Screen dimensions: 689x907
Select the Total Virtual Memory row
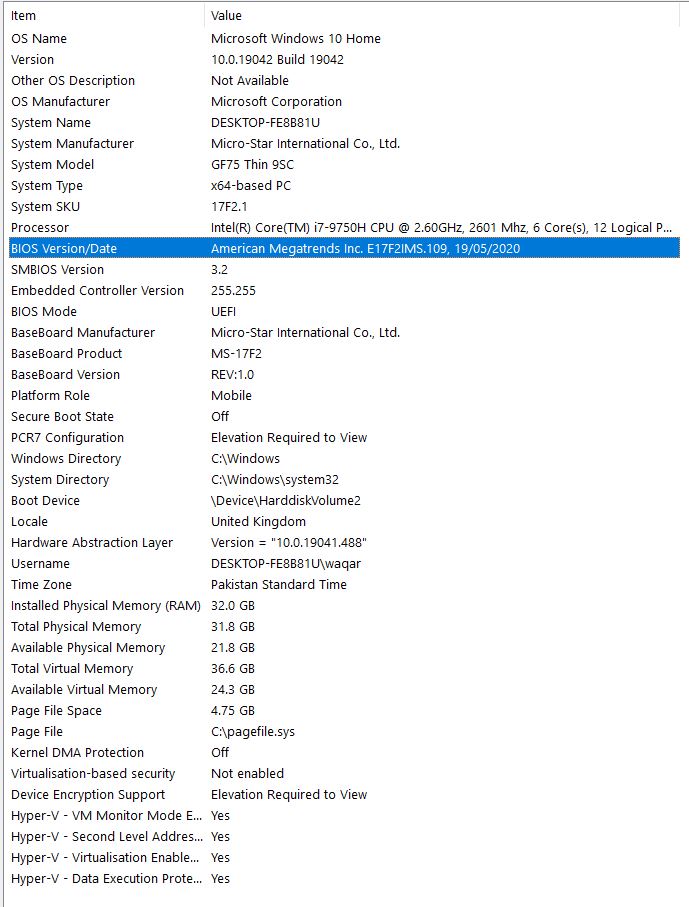[344, 669]
